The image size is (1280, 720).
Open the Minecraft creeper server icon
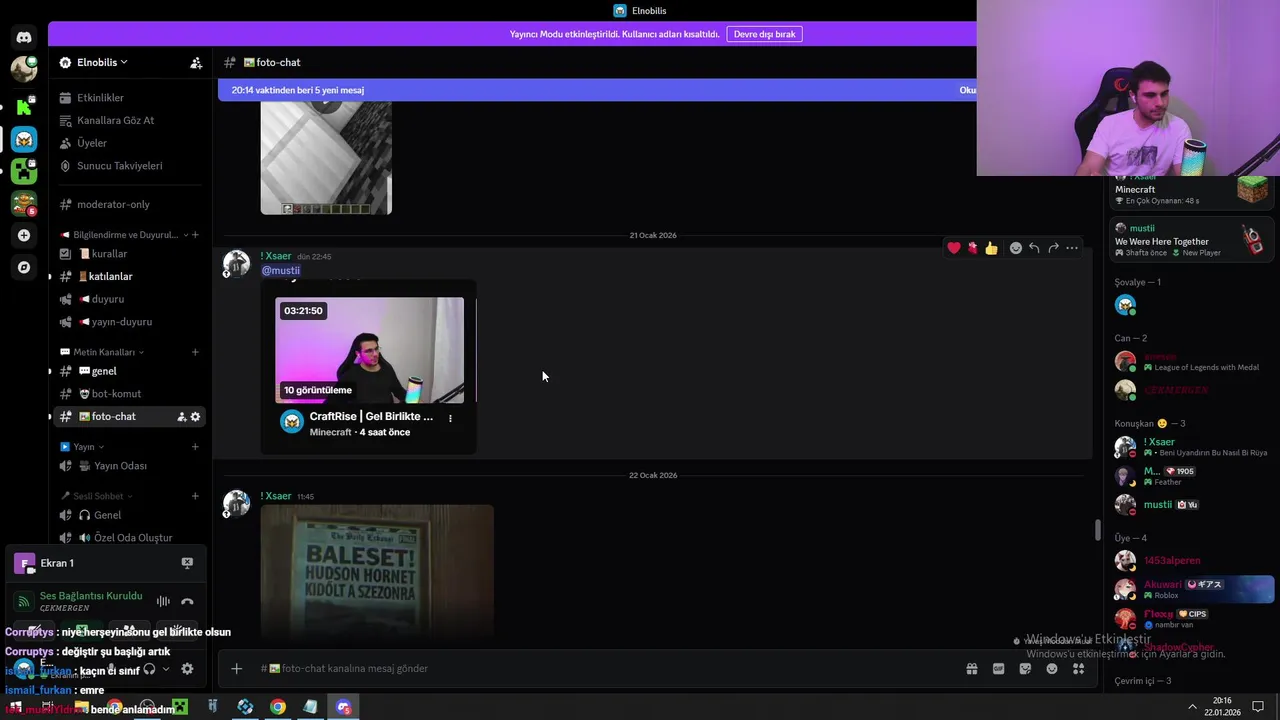(x=24, y=171)
